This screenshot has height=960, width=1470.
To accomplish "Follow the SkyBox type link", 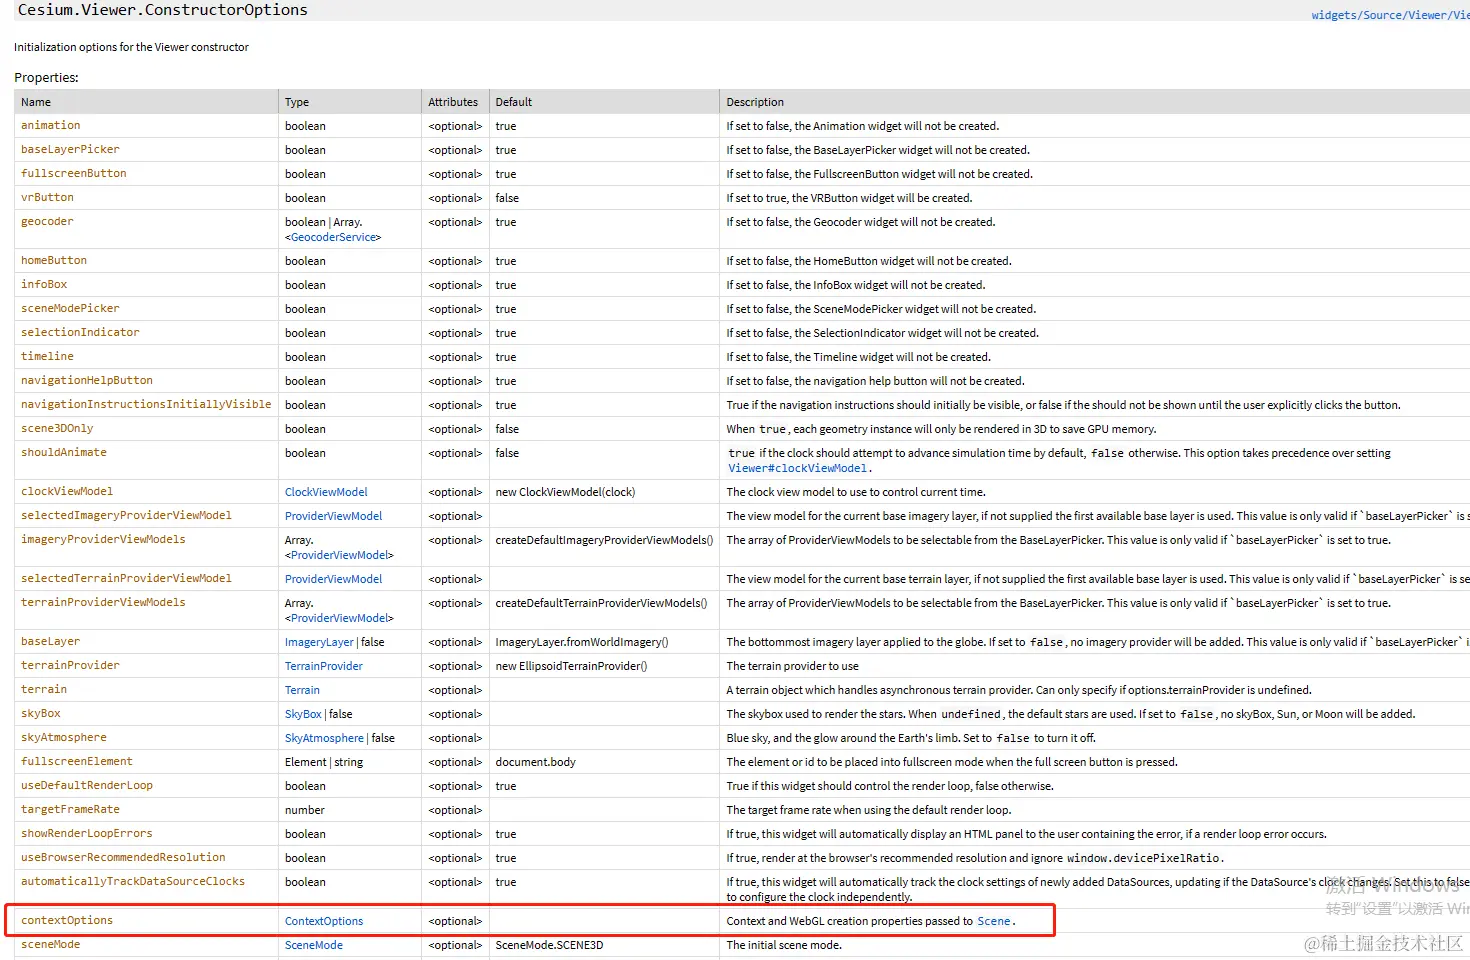I will pyautogui.click(x=303, y=714).
